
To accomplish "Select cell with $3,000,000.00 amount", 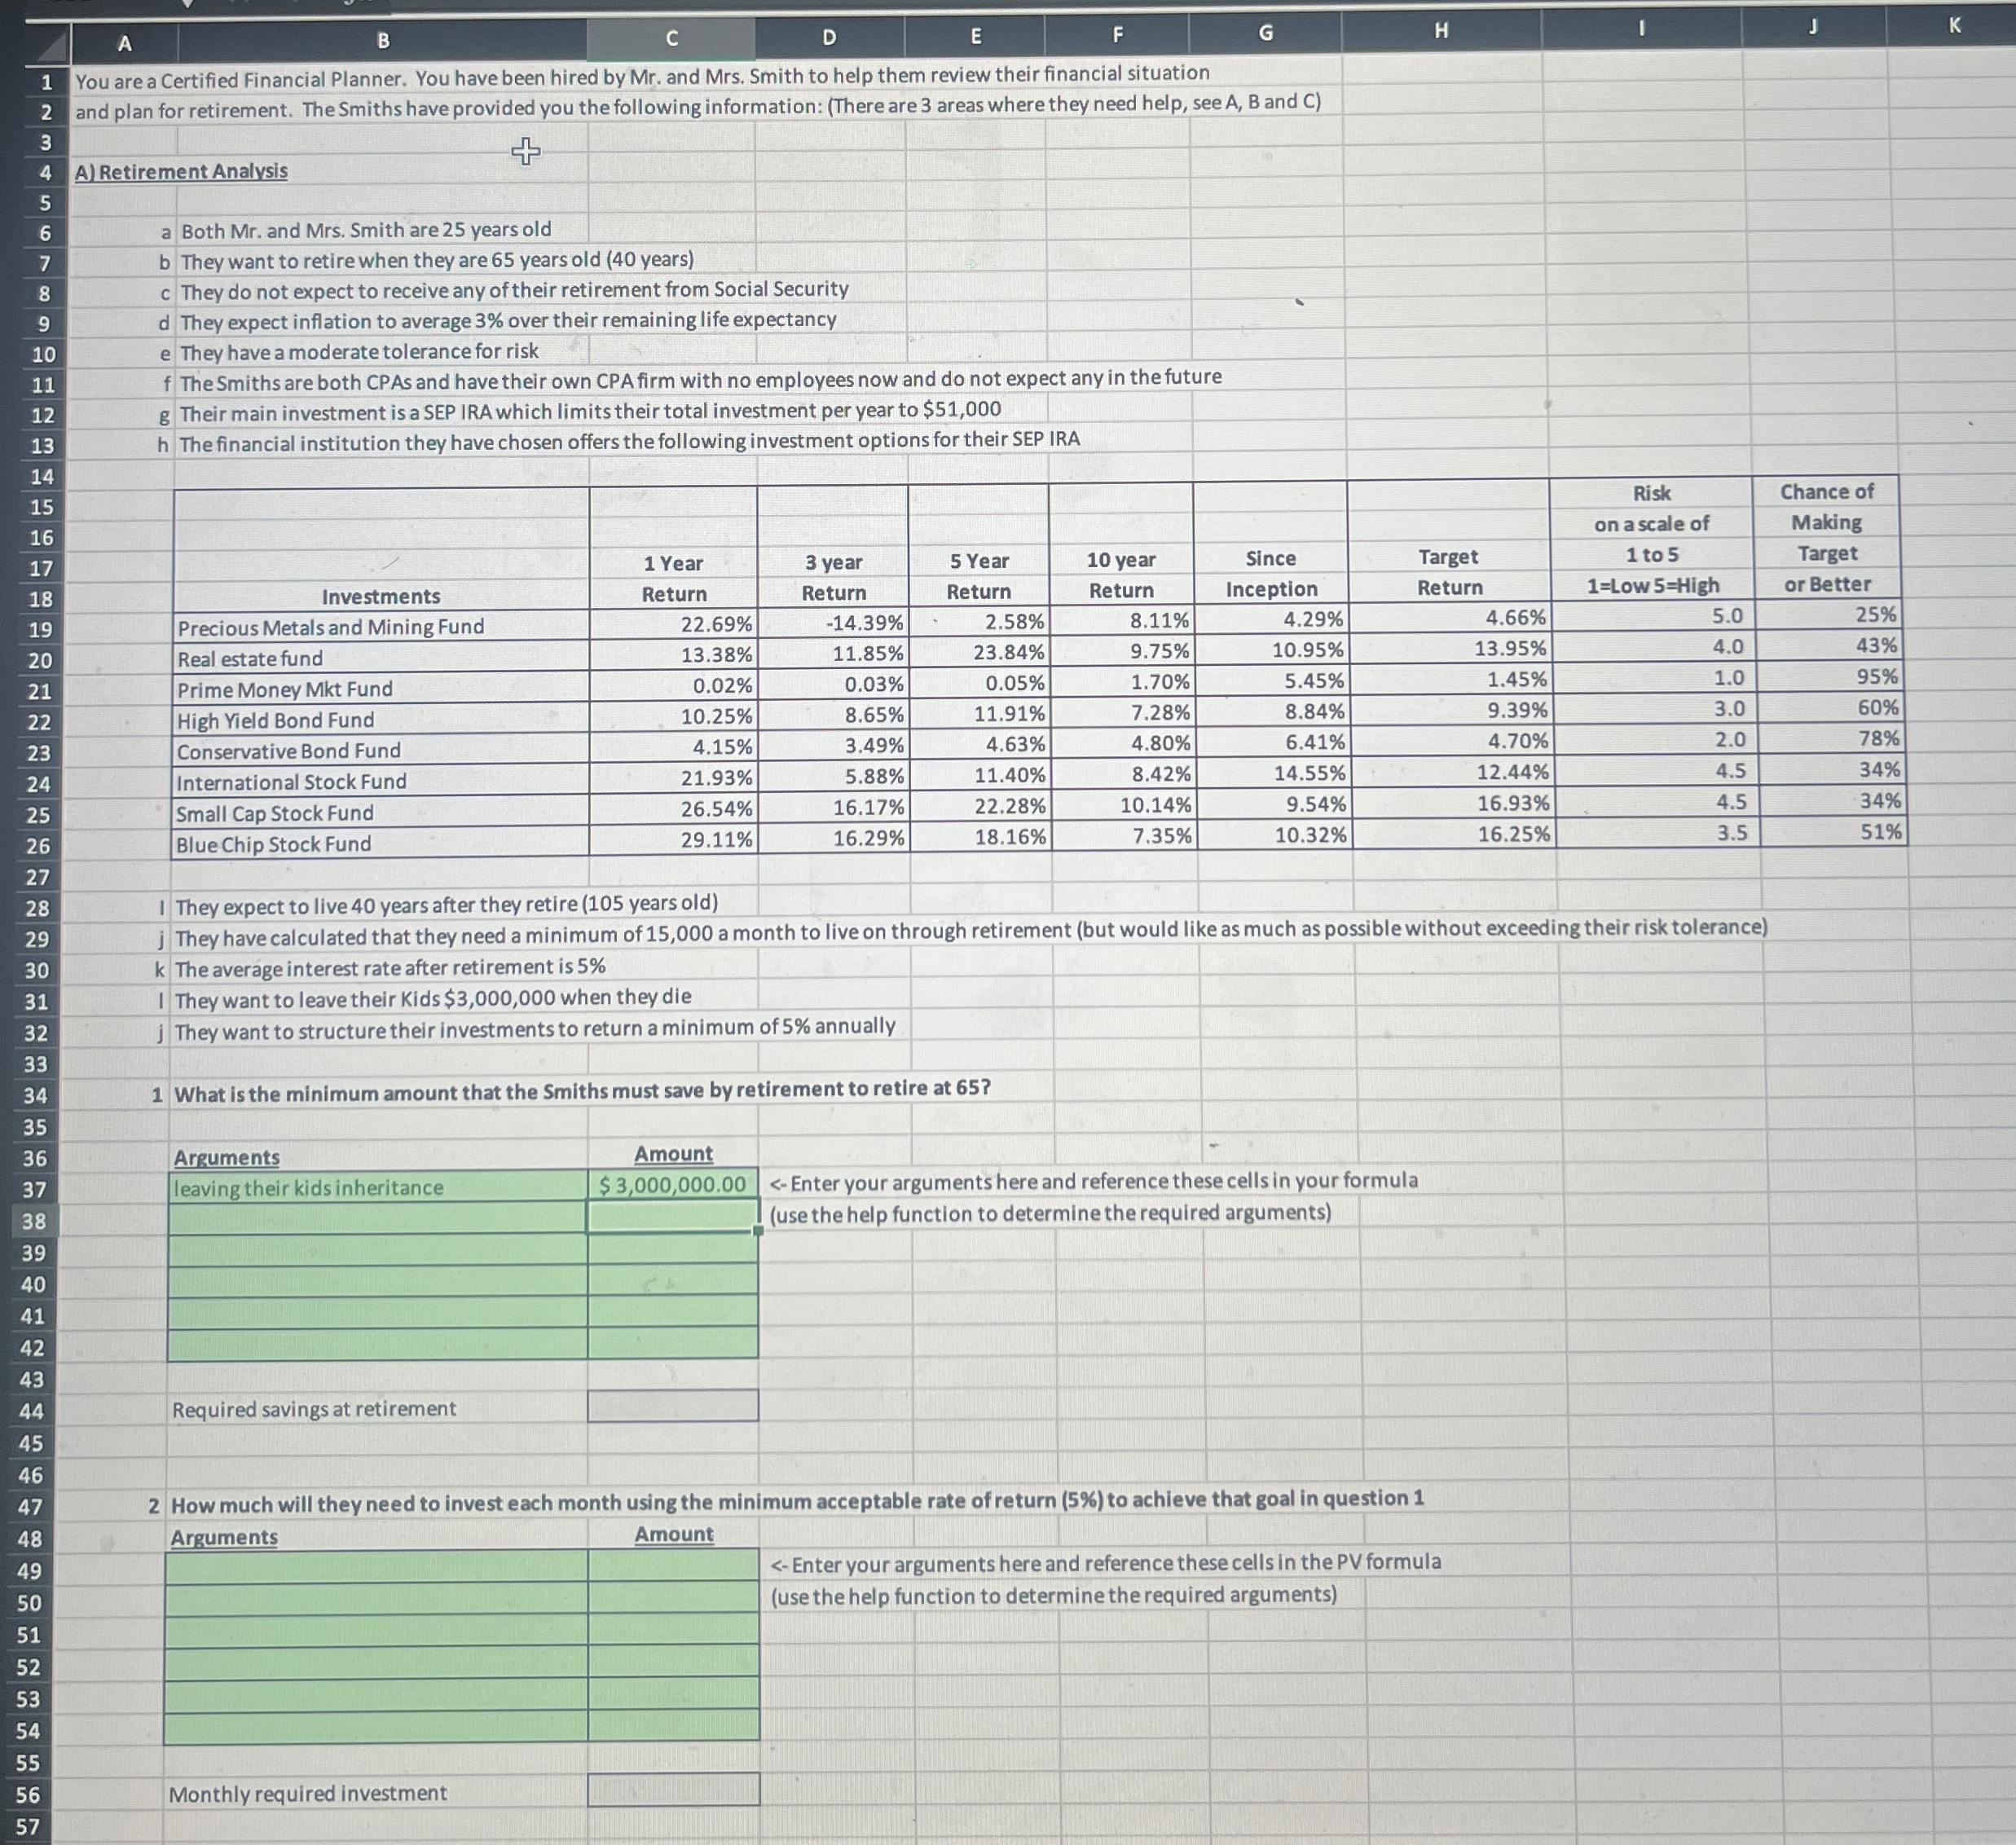I will tap(672, 1185).
